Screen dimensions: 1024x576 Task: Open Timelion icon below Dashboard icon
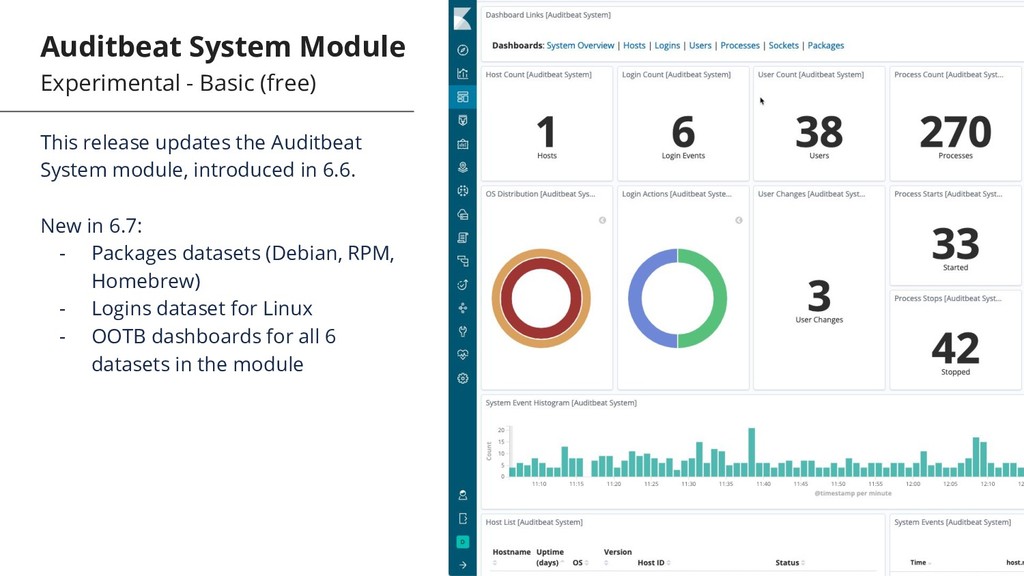tap(462, 121)
